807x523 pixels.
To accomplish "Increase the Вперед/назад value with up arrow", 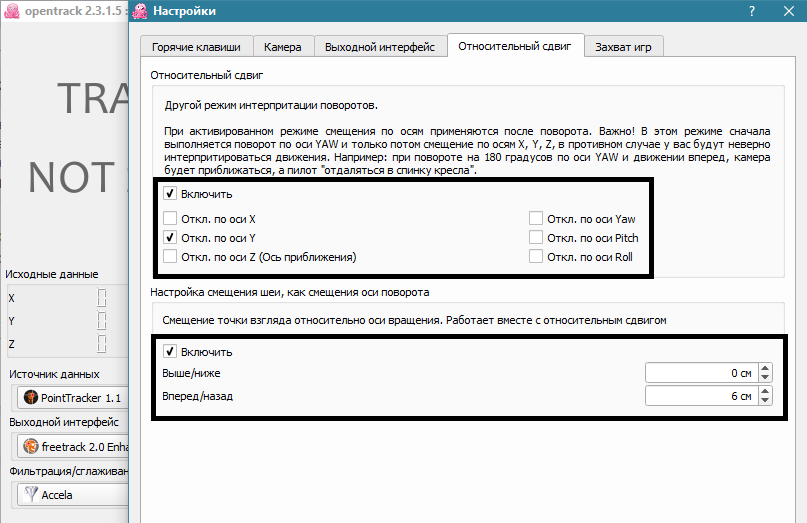I will [x=765, y=392].
